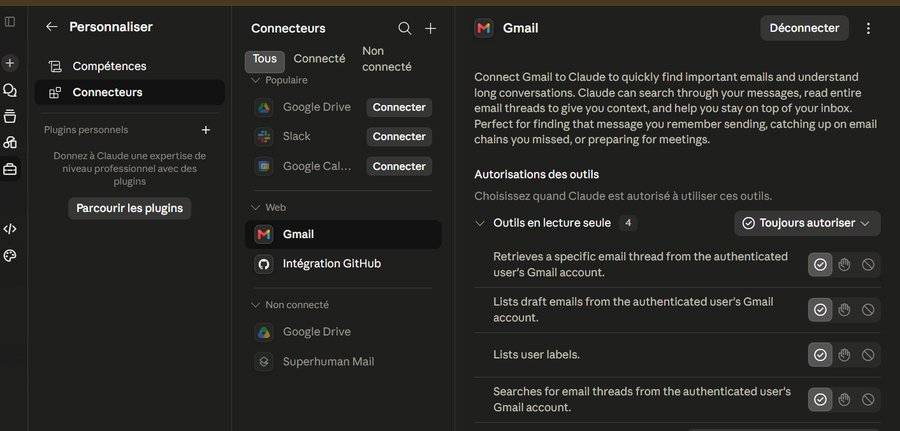Screen dimensions: 900x431
Task: Open Compétences in the Personnaliser menu
Action: (130, 67)
